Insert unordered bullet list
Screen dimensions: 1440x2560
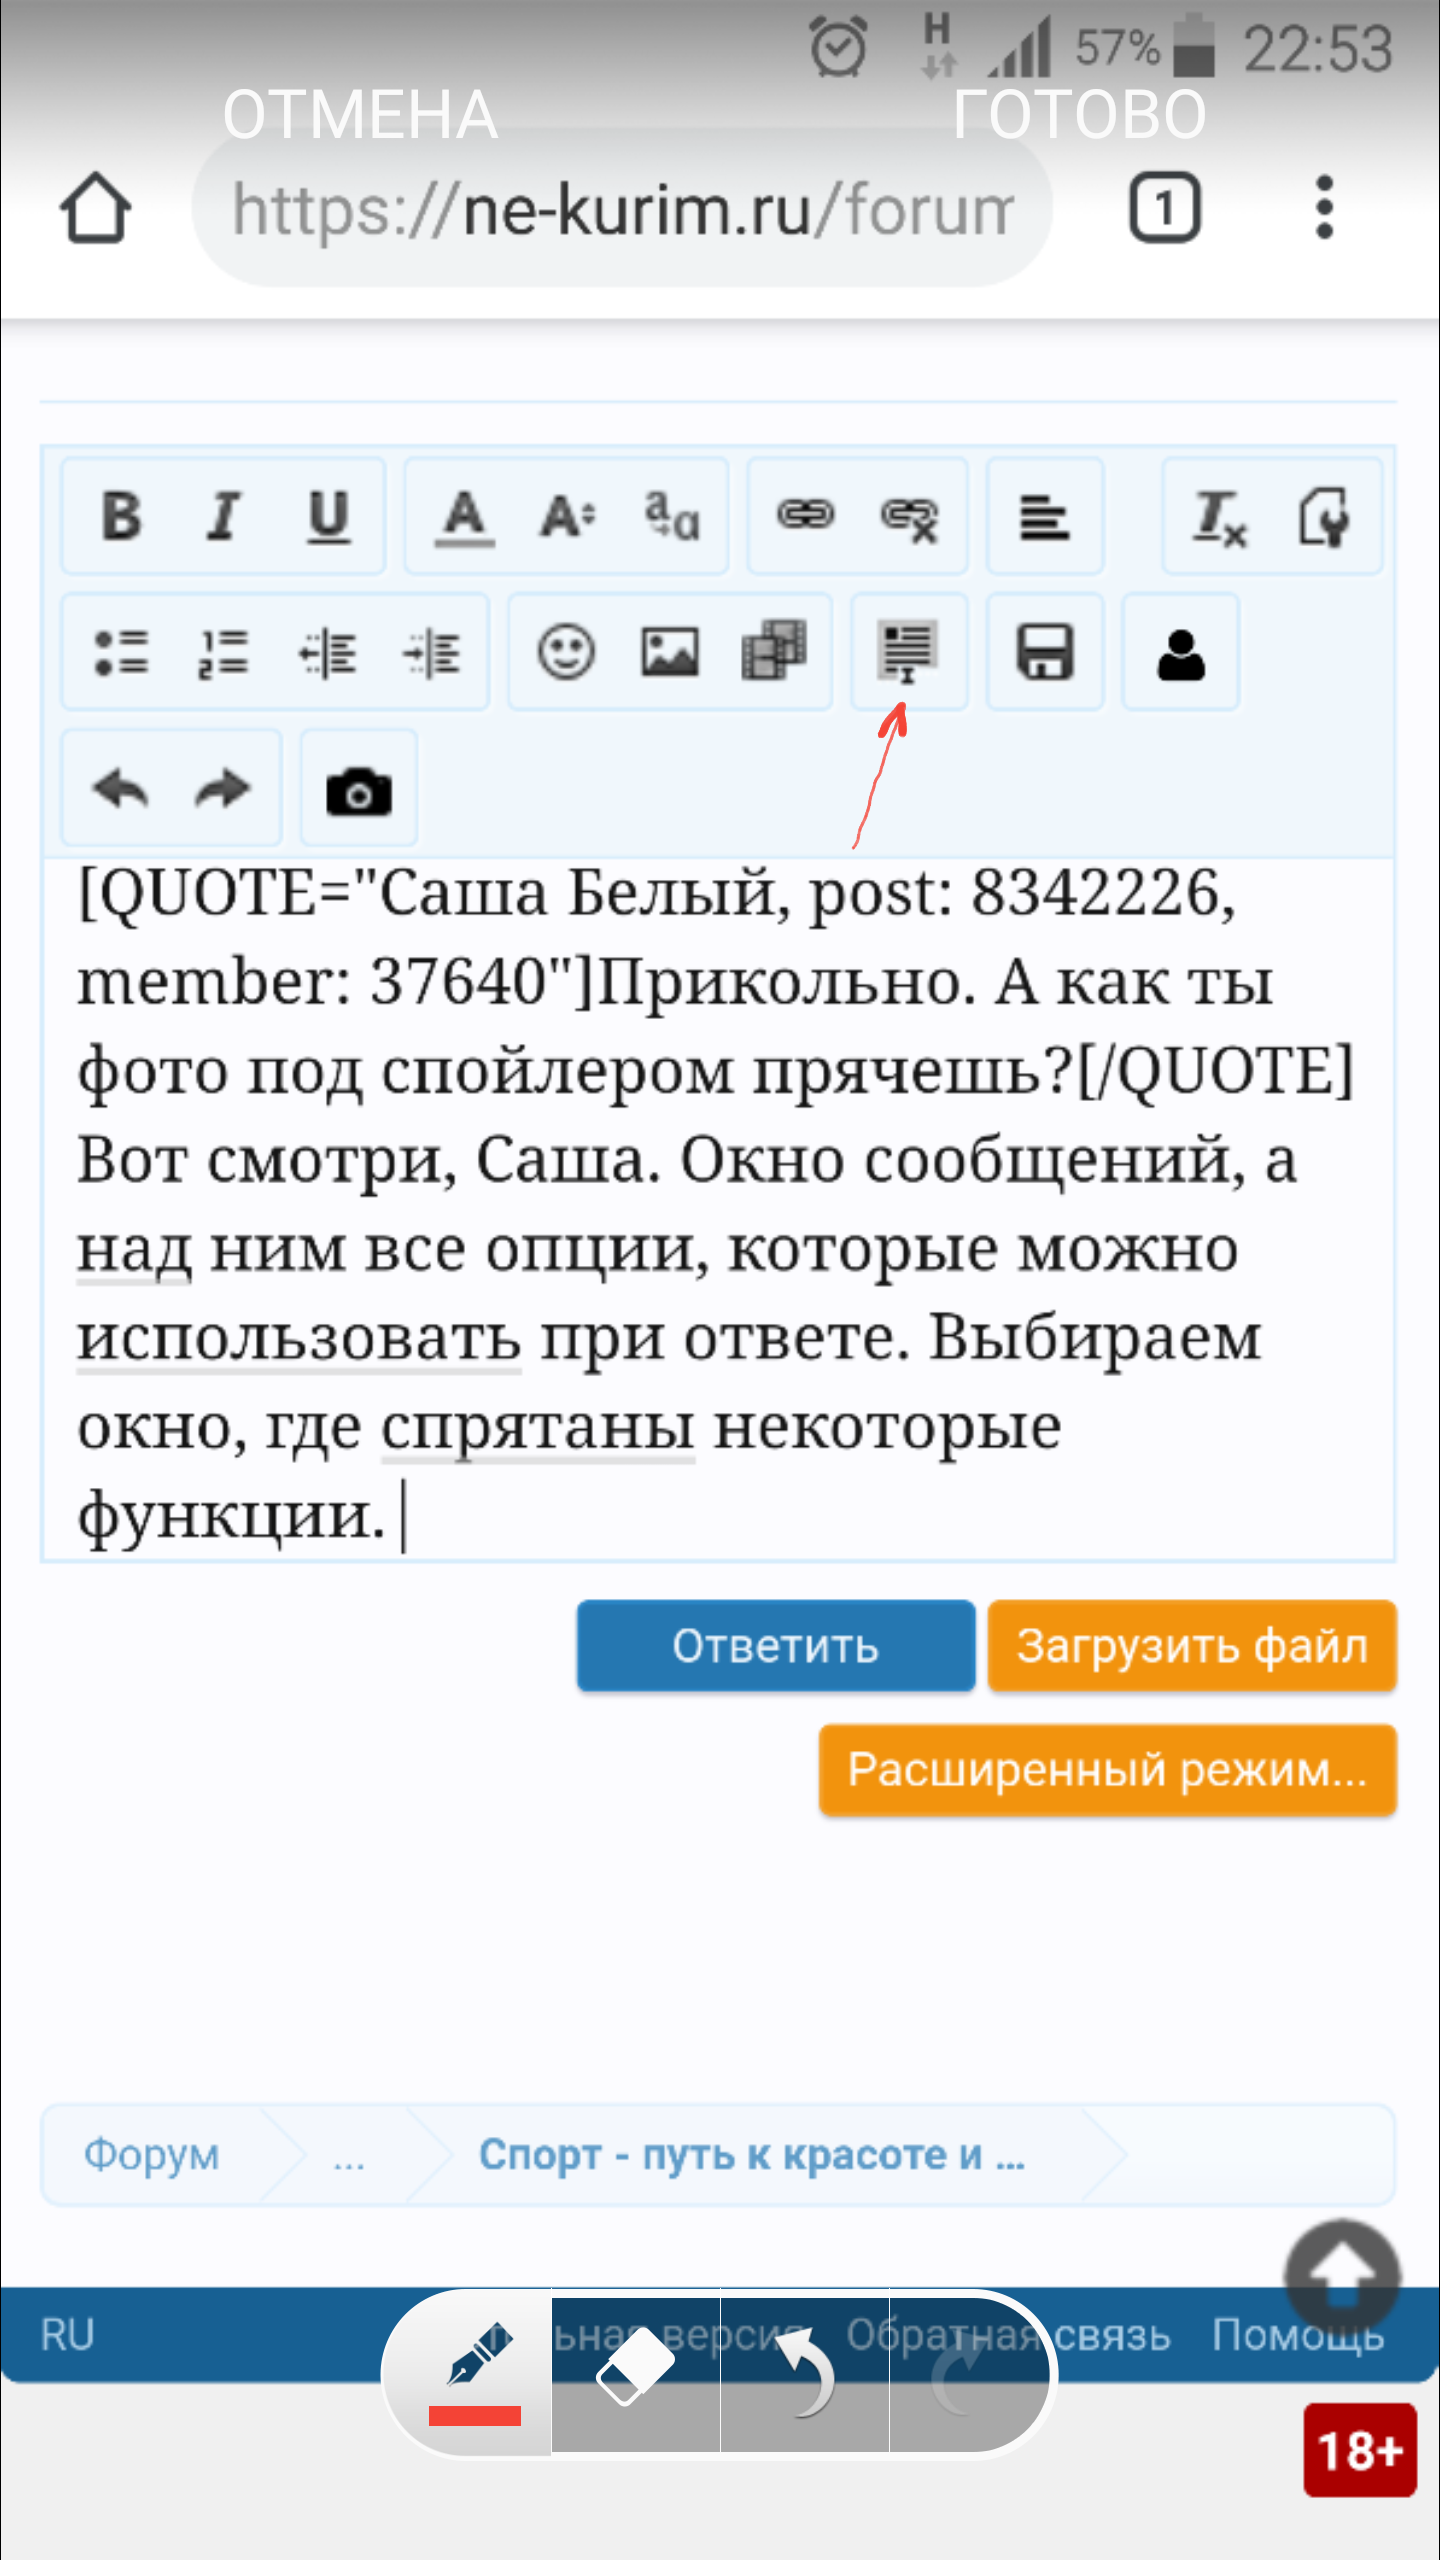coord(122,653)
